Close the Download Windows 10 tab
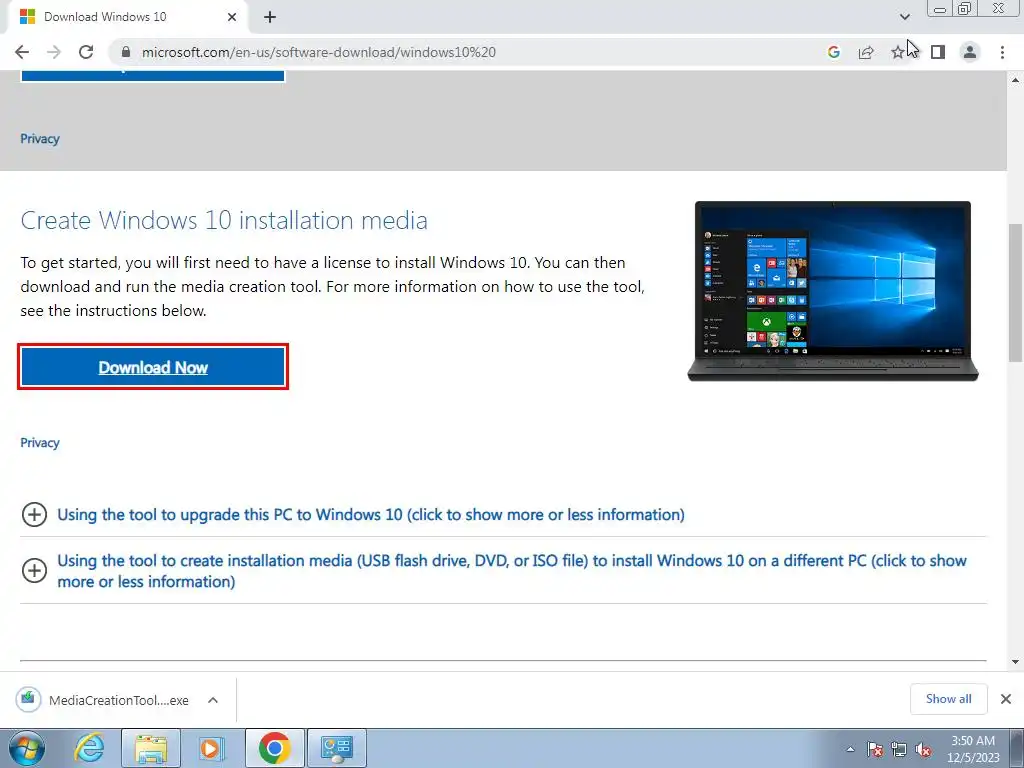Screen dimensions: 1024x768 click(x=232, y=17)
